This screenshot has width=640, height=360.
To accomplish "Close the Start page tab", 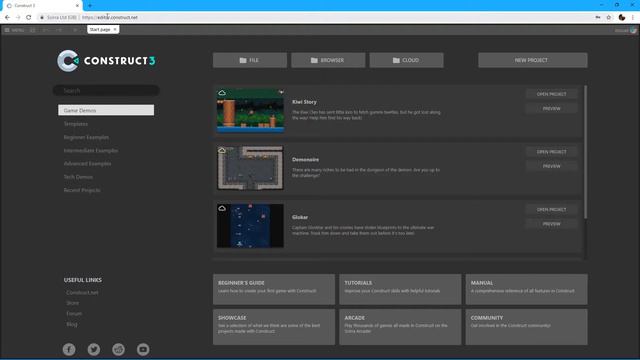I will pos(115,29).
